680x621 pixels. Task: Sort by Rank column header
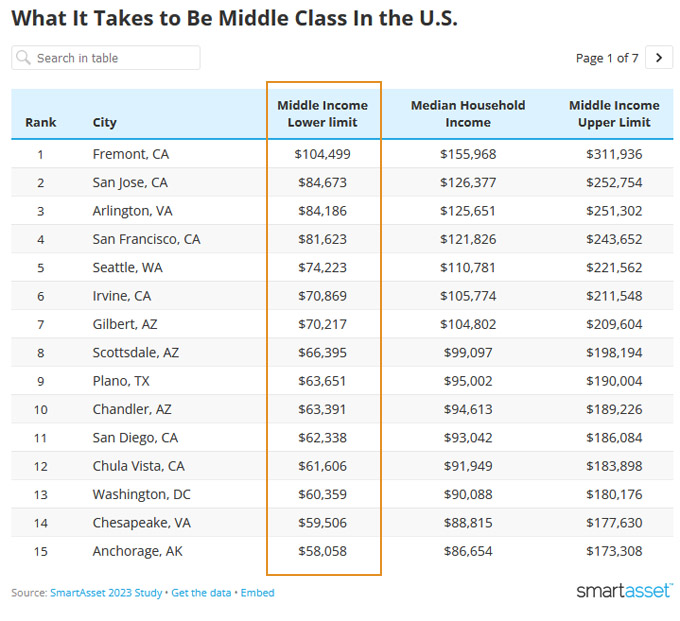(x=40, y=122)
